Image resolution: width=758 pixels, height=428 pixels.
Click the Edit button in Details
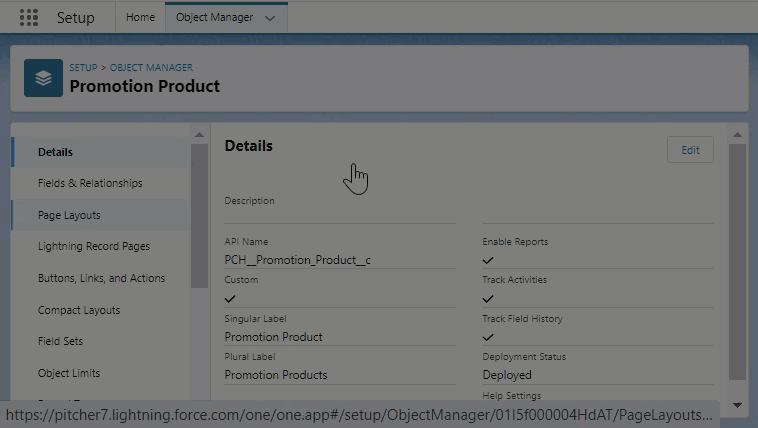690,150
